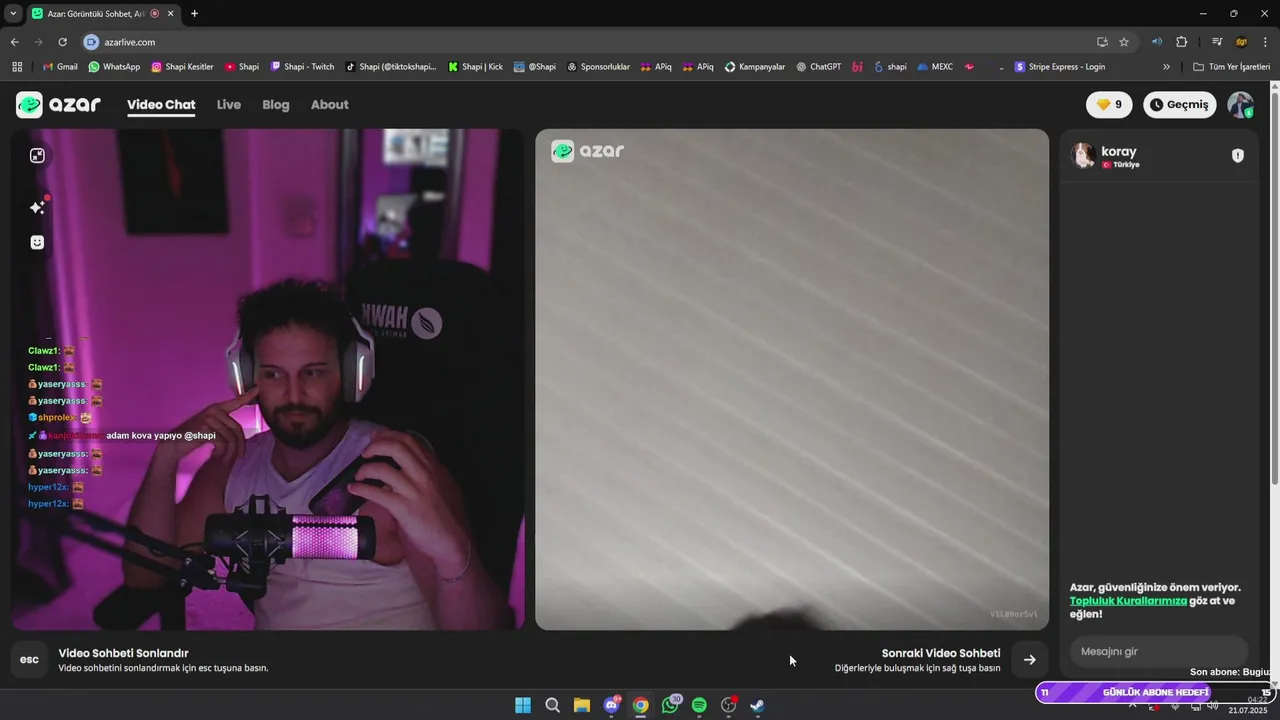Open taskbar Search
1280x720 pixels.
[x=552, y=705]
